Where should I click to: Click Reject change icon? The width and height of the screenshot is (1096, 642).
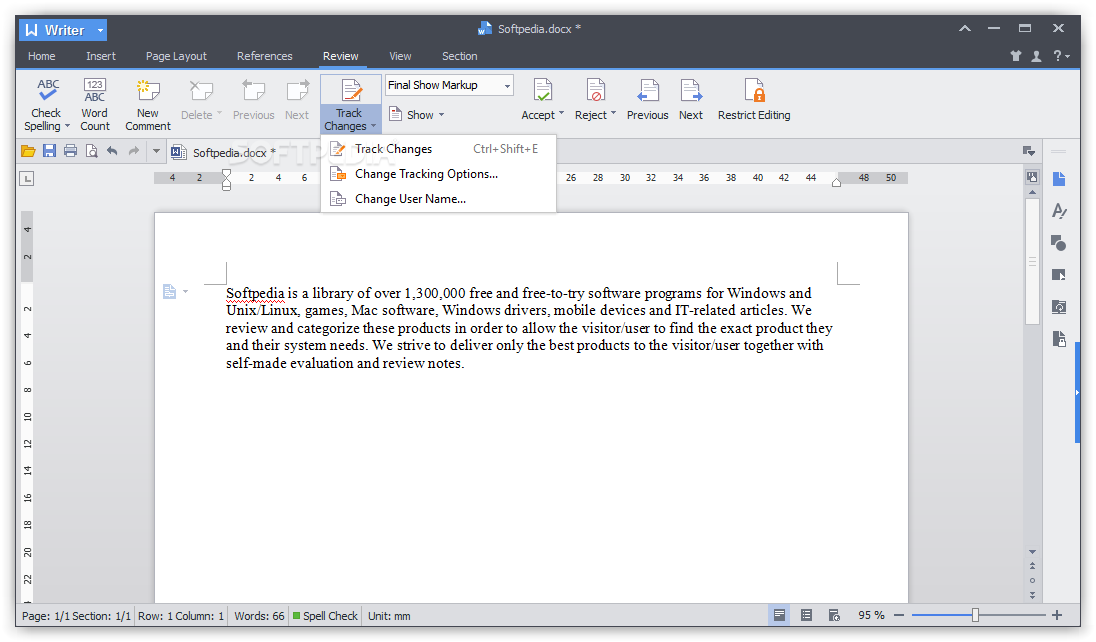(596, 90)
